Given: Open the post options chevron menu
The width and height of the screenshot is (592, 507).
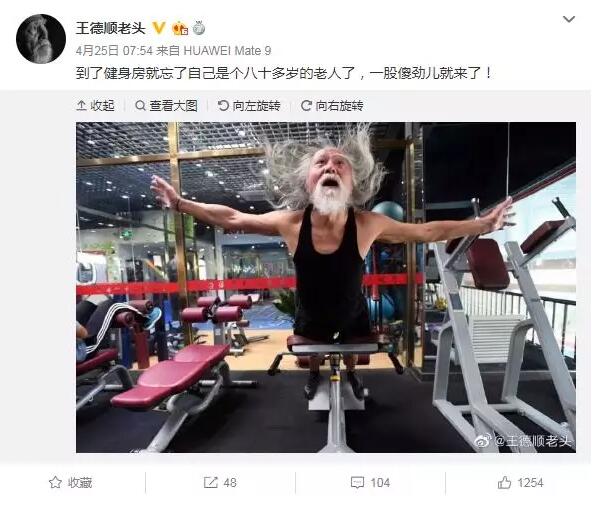Looking at the screenshot, I should click(569, 19).
